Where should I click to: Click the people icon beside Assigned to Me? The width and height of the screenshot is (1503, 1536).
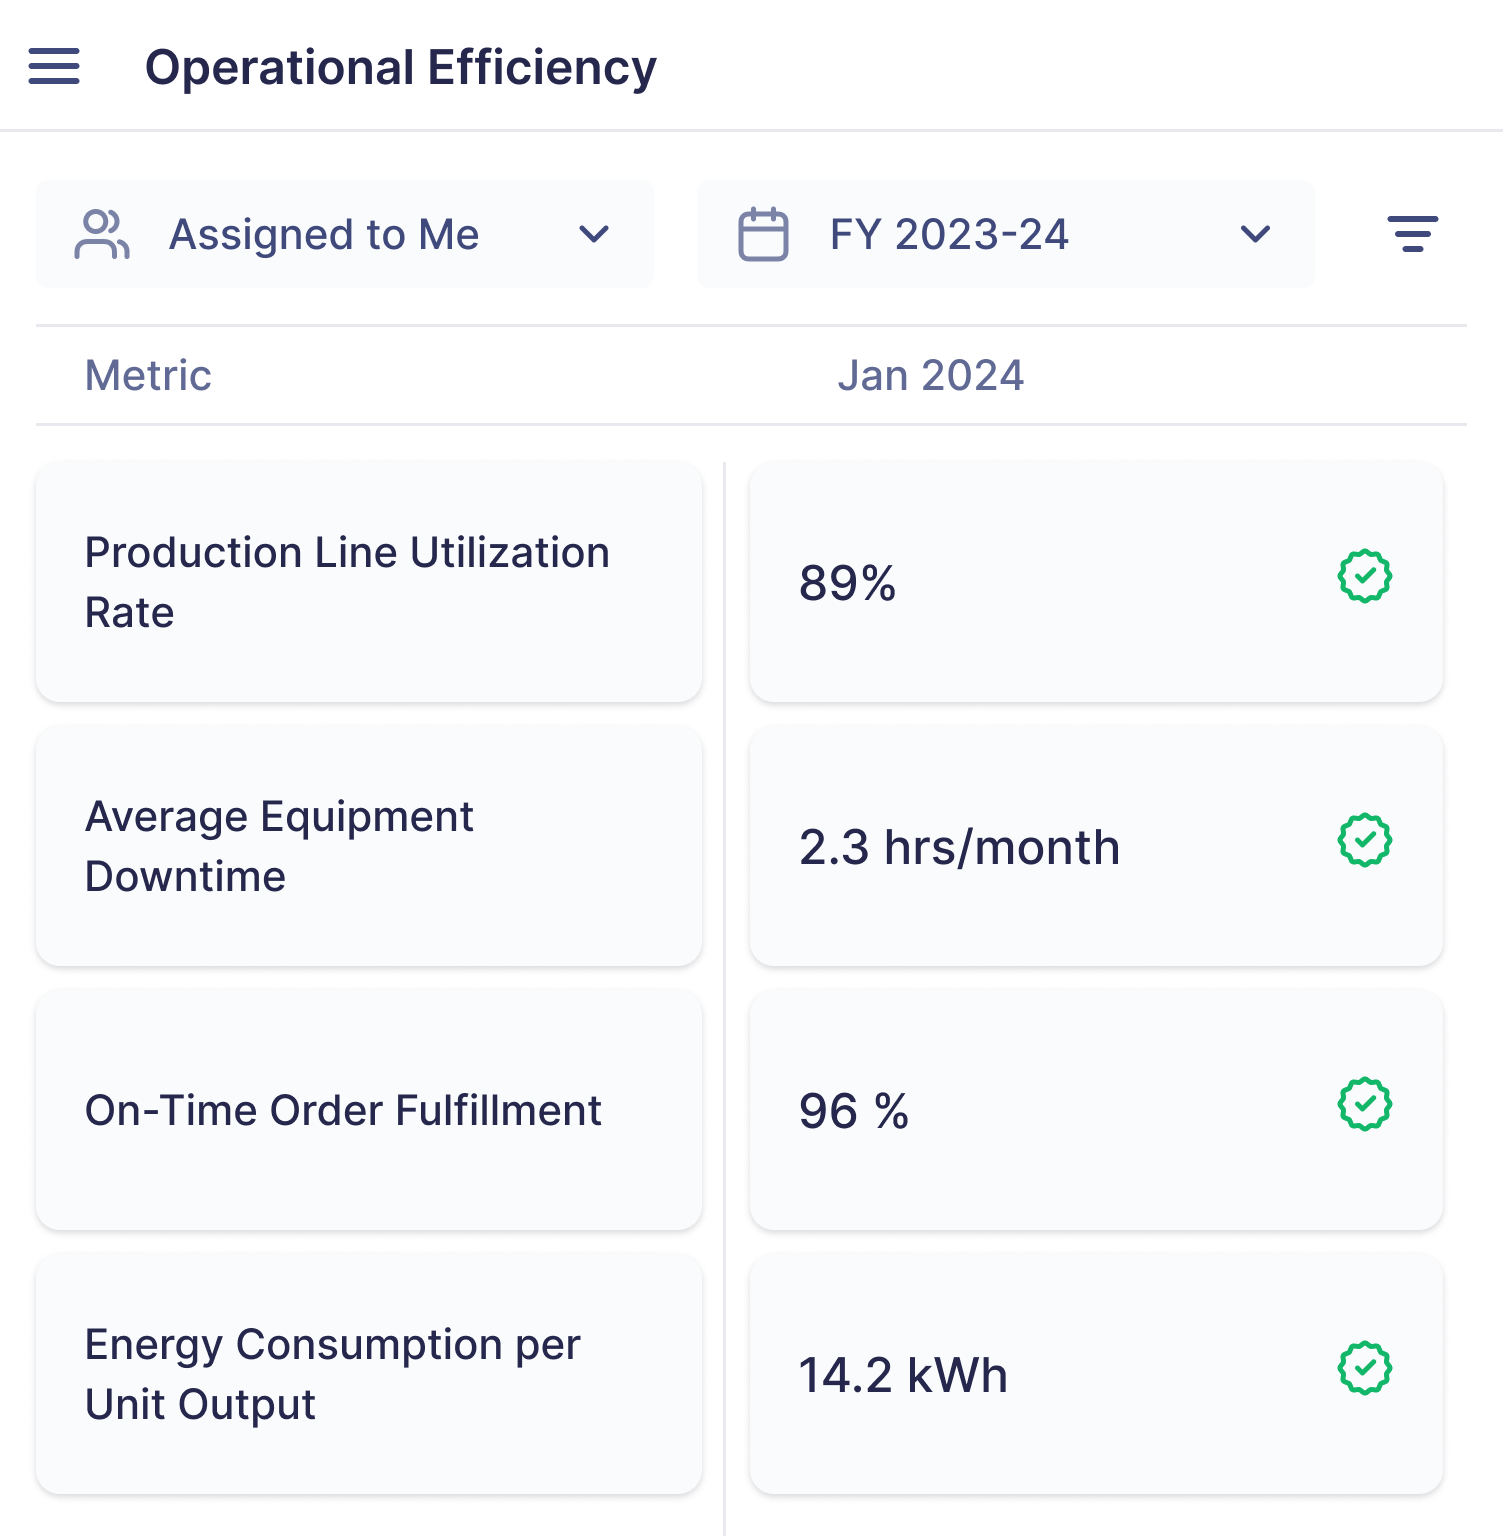(102, 234)
